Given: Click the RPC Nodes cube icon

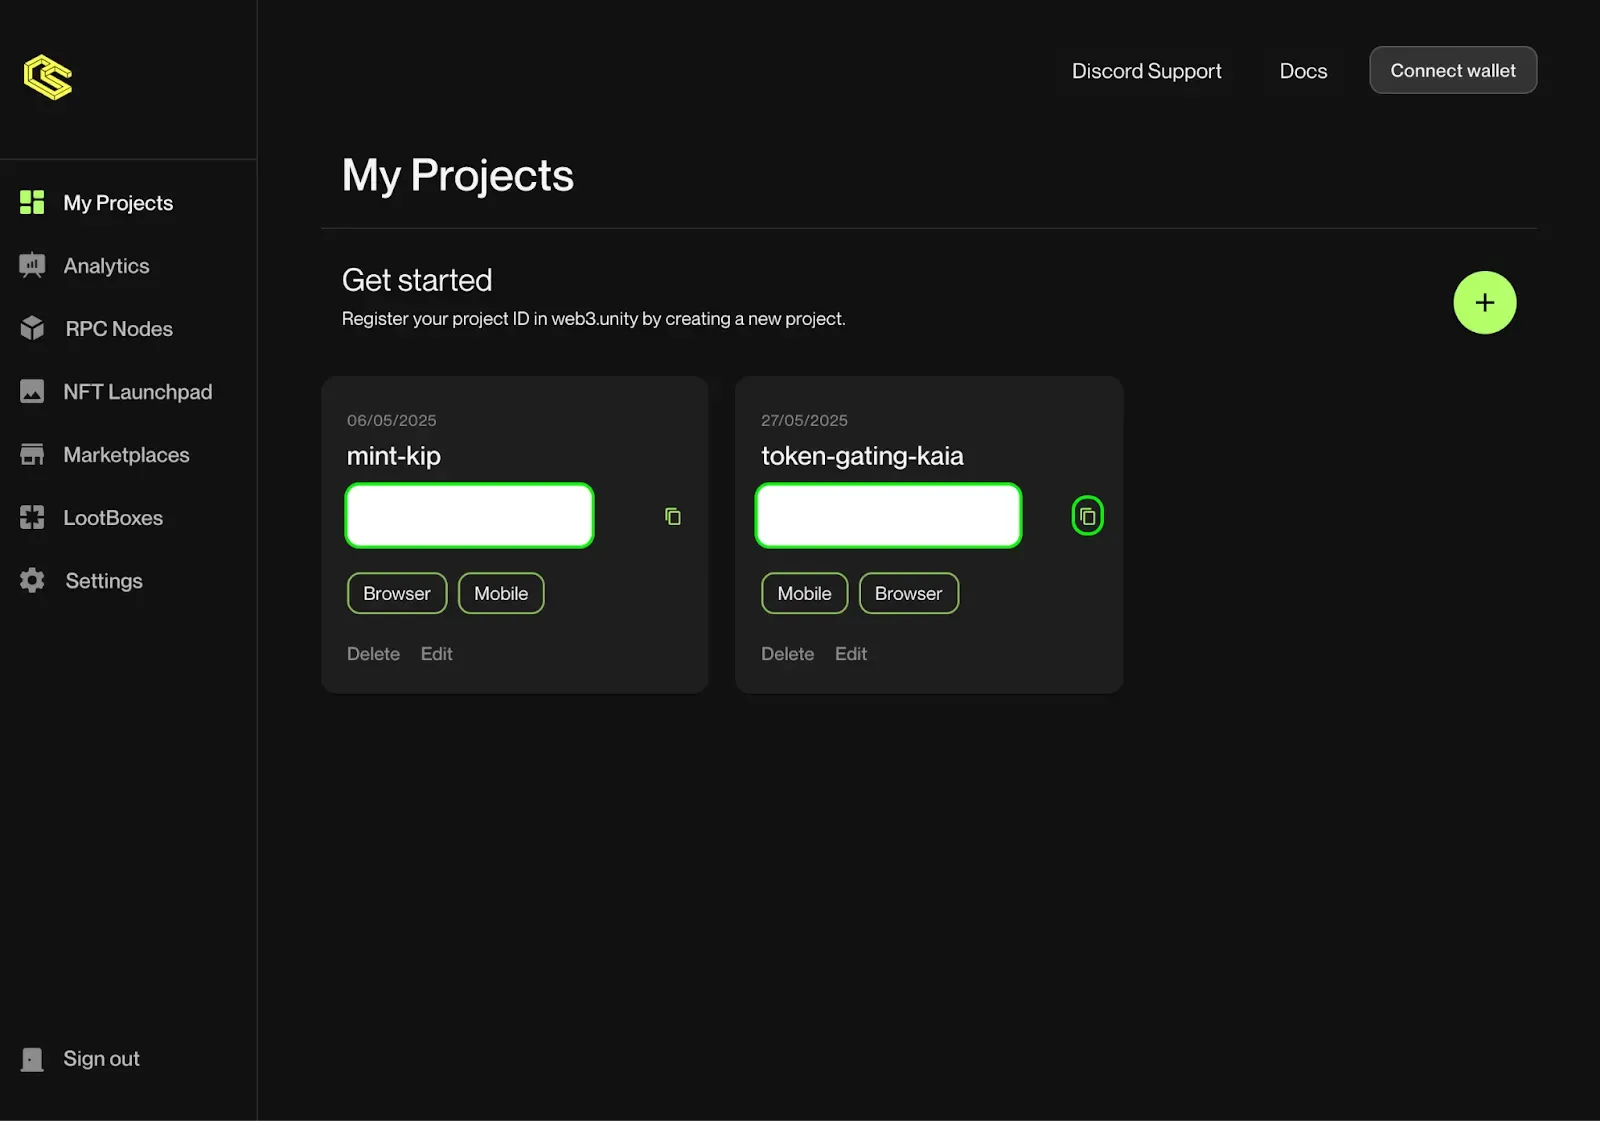Looking at the screenshot, I should tap(32, 329).
